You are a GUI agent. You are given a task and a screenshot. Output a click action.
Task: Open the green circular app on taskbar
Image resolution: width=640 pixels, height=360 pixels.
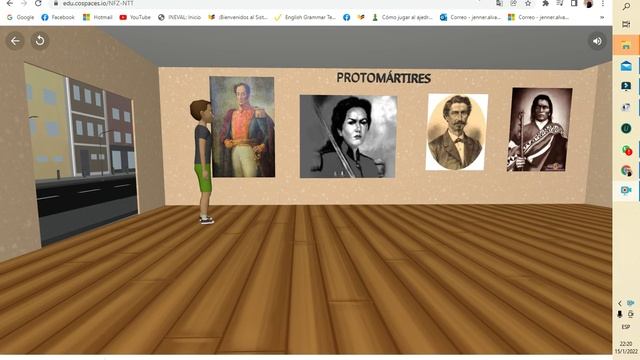coord(626,129)
